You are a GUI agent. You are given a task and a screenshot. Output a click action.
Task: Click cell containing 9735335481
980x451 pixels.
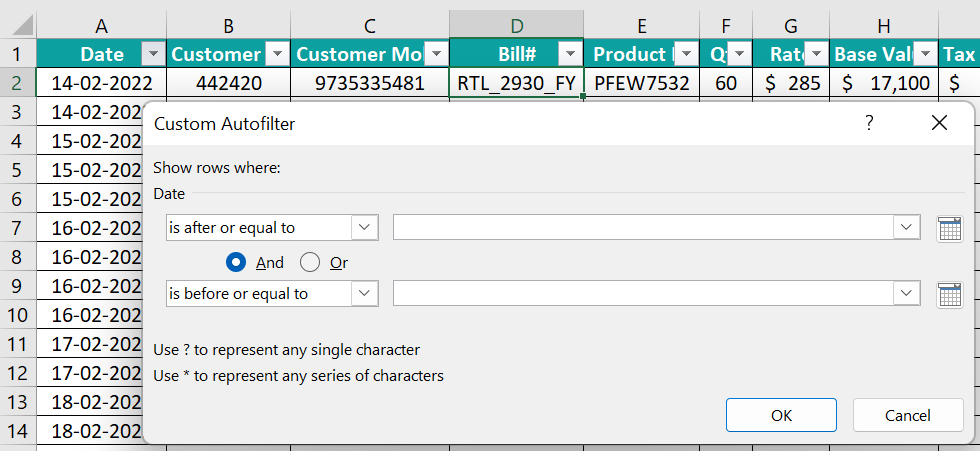370,83
